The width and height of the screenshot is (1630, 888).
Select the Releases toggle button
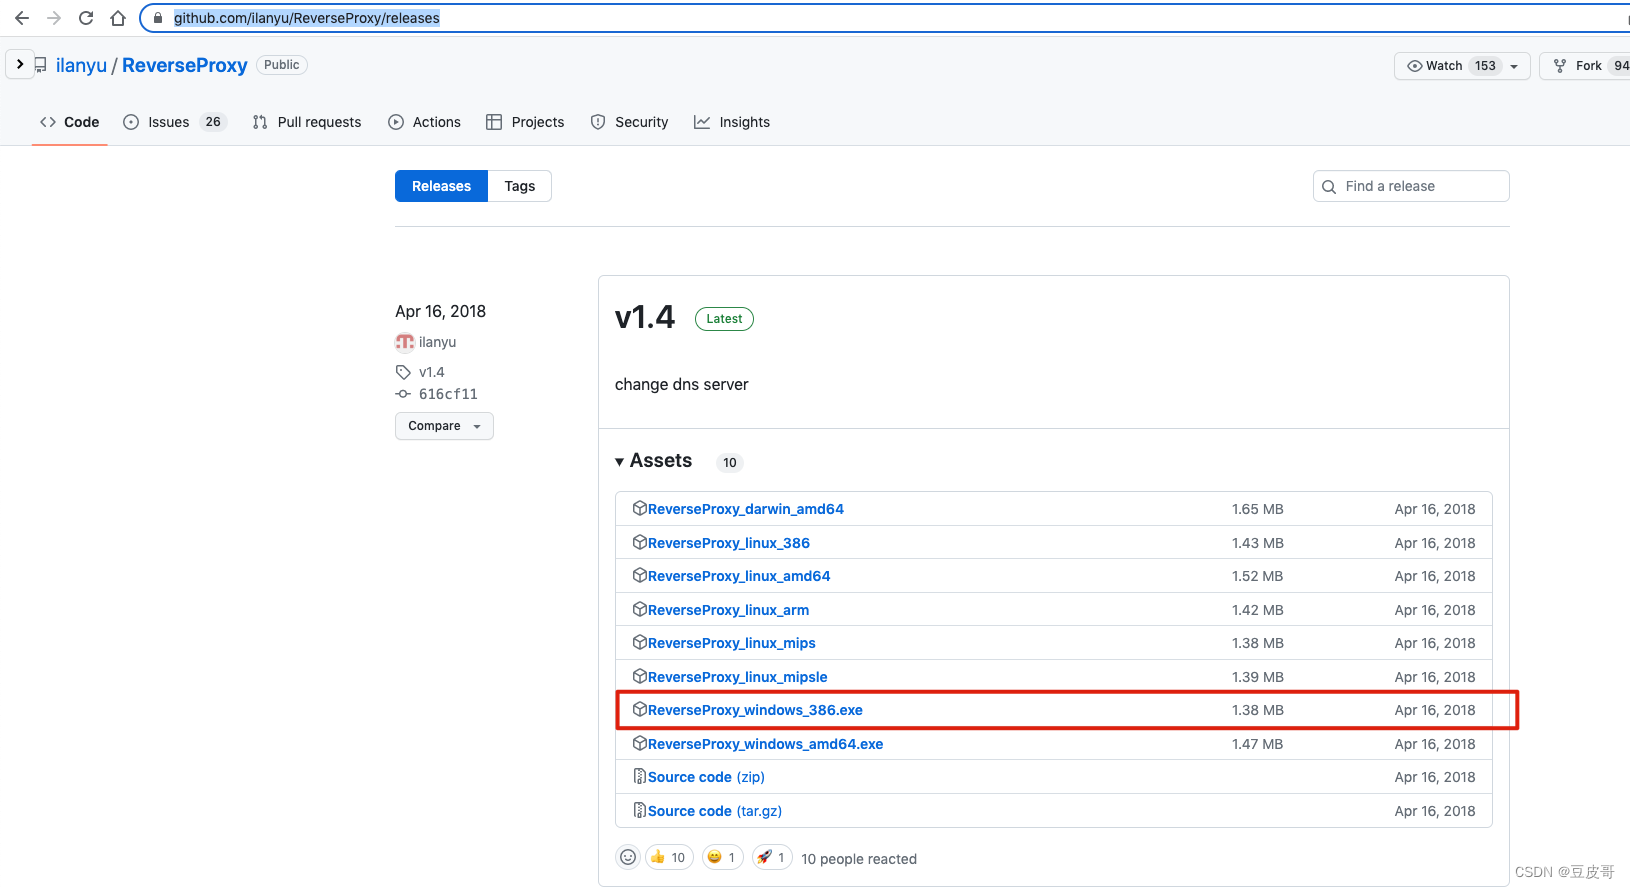(x=441, y=186)
